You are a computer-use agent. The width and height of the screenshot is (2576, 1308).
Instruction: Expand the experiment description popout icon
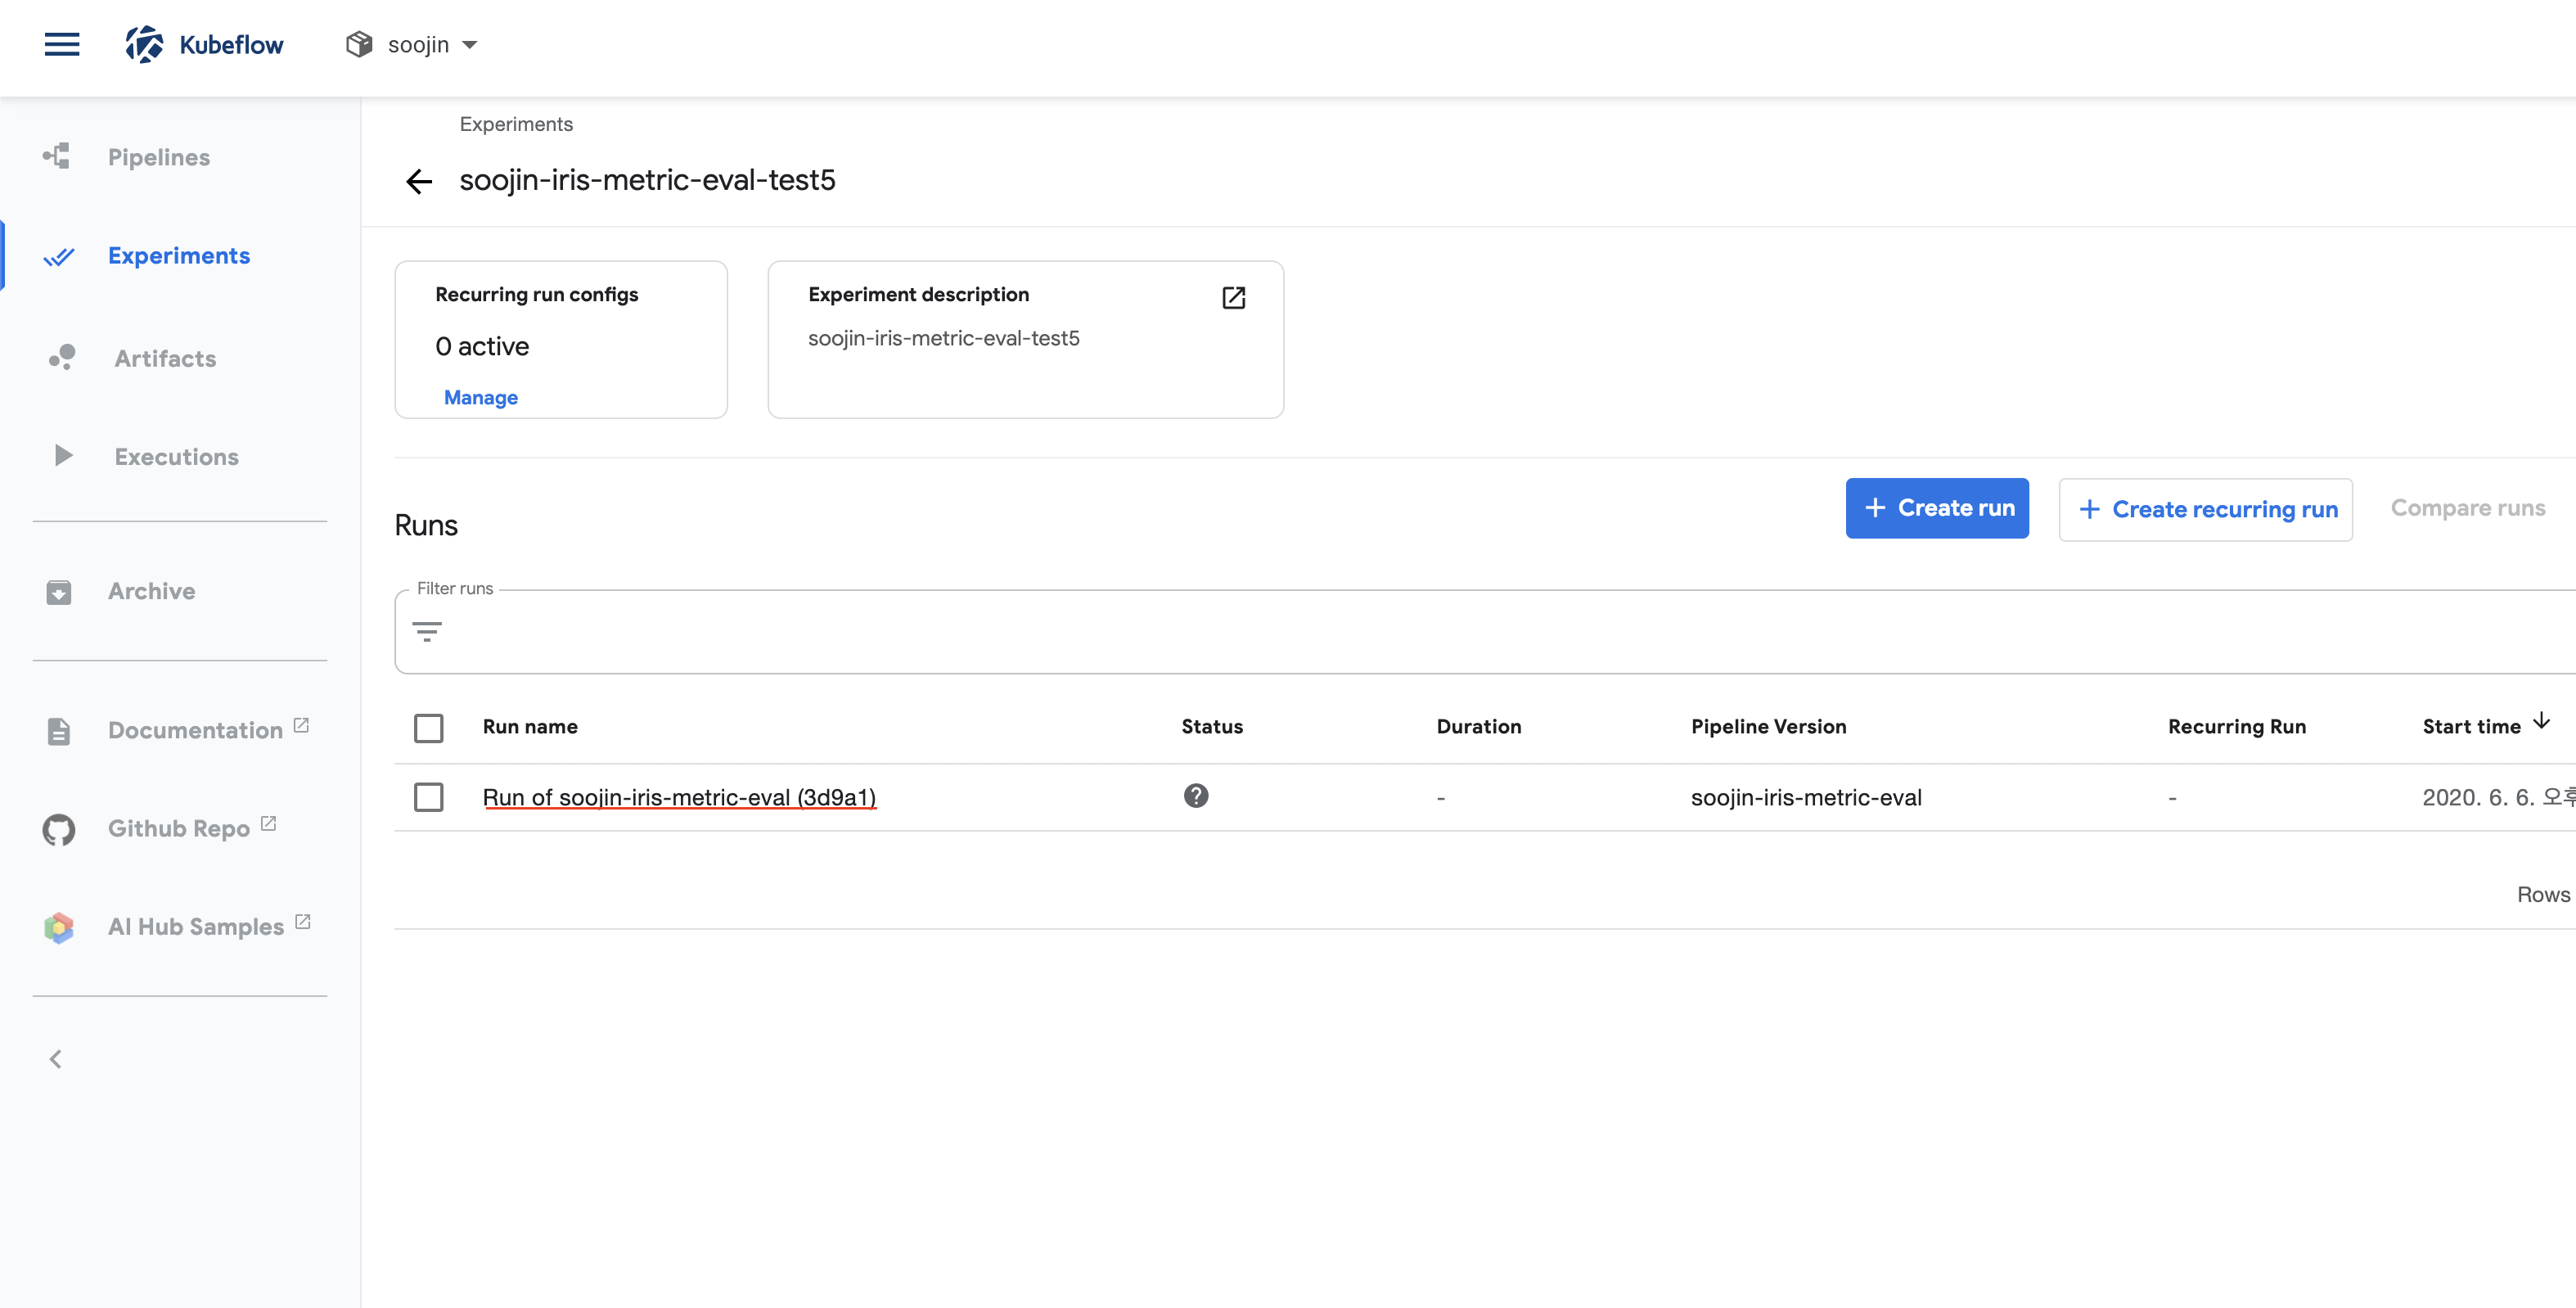[x=1233, y=297]
